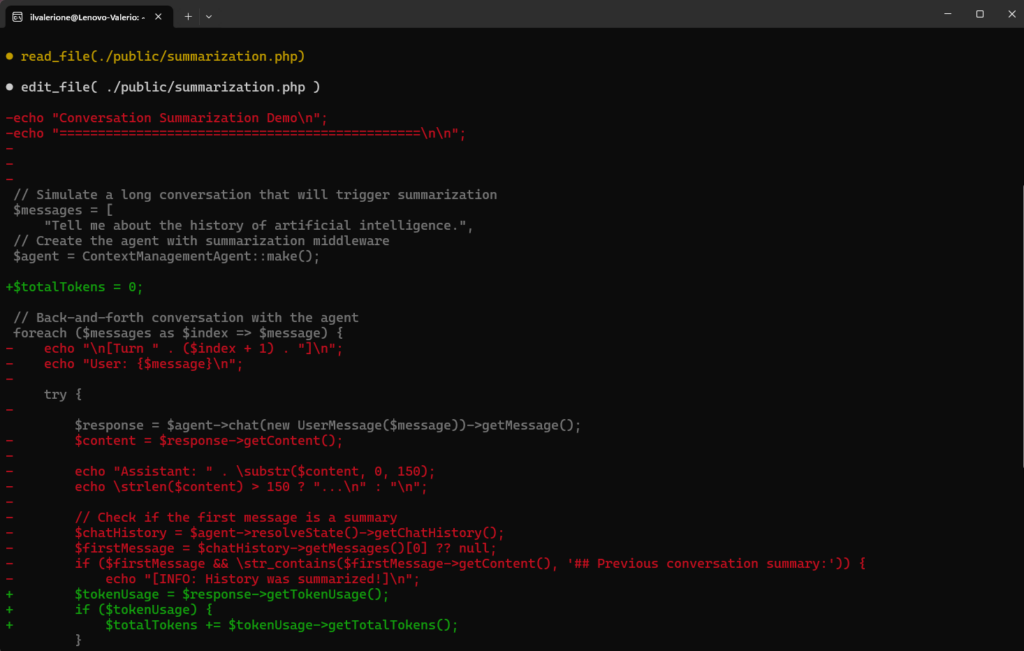1024x651 pixels.
Task: Click the removed '$chatHistory = $agent->resolveState()' line
Action: [x=289, y=533]
